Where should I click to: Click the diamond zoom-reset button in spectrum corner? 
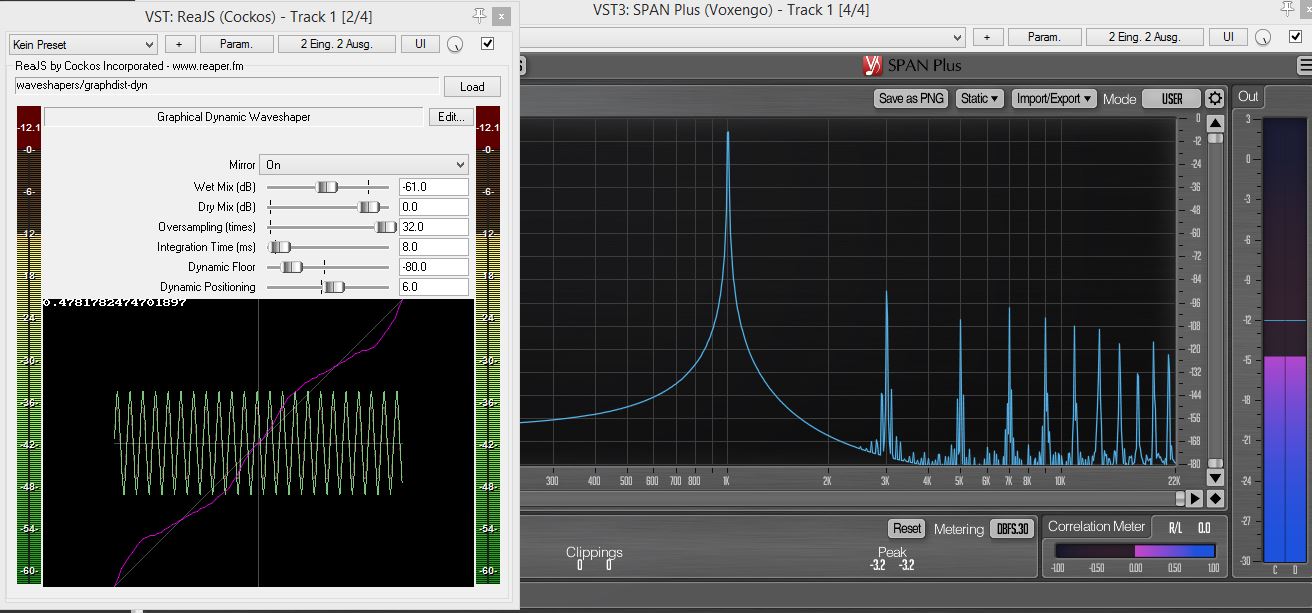(x=1215, y=498)
